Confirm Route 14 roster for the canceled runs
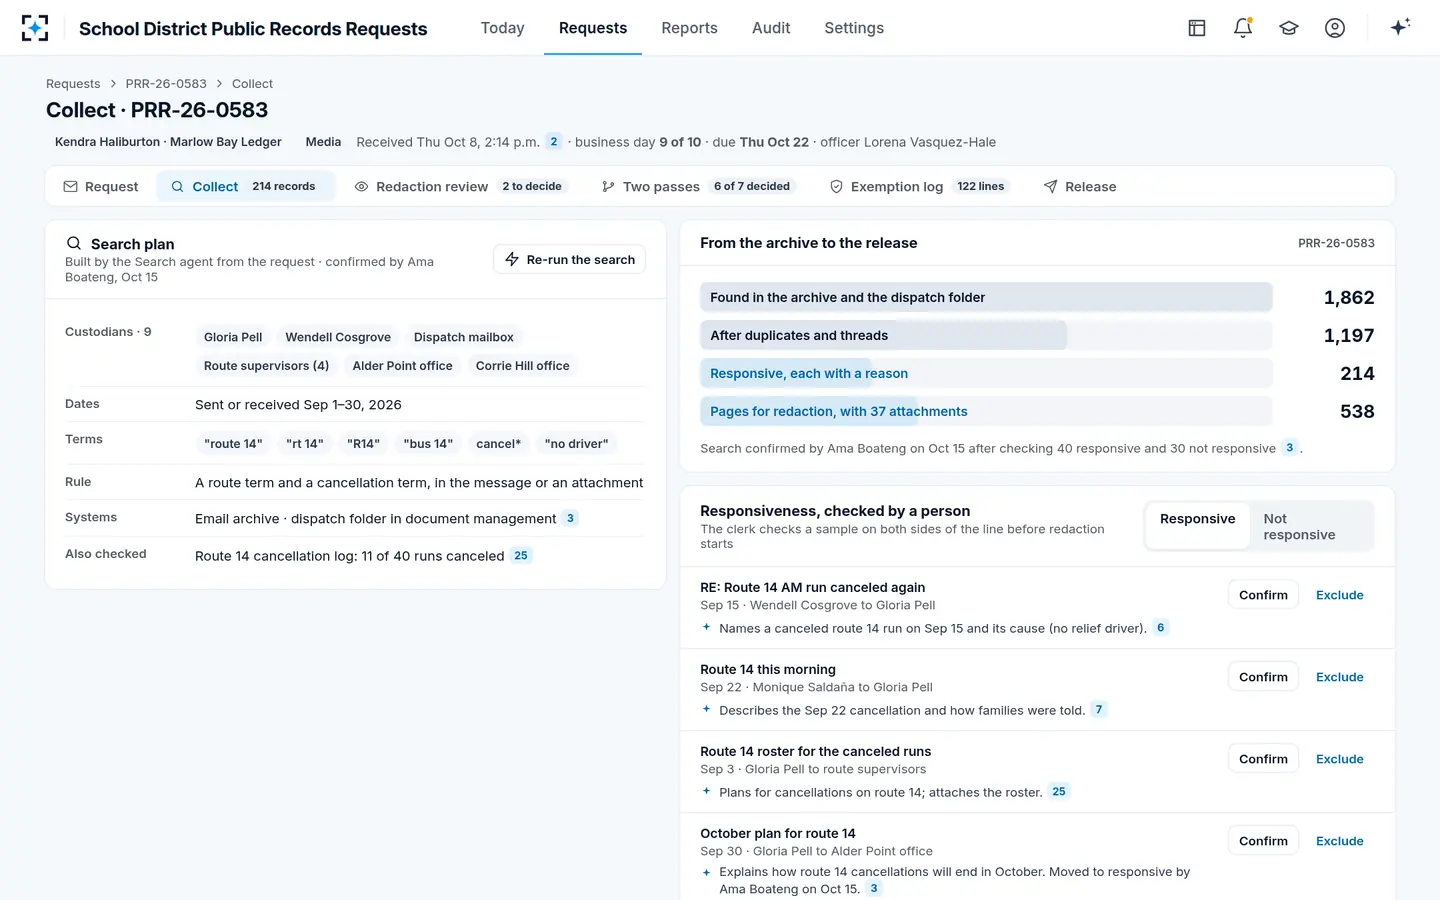Image resolution: width=1440 pixels, height=900 pixels. click(x=1263, y=759)
